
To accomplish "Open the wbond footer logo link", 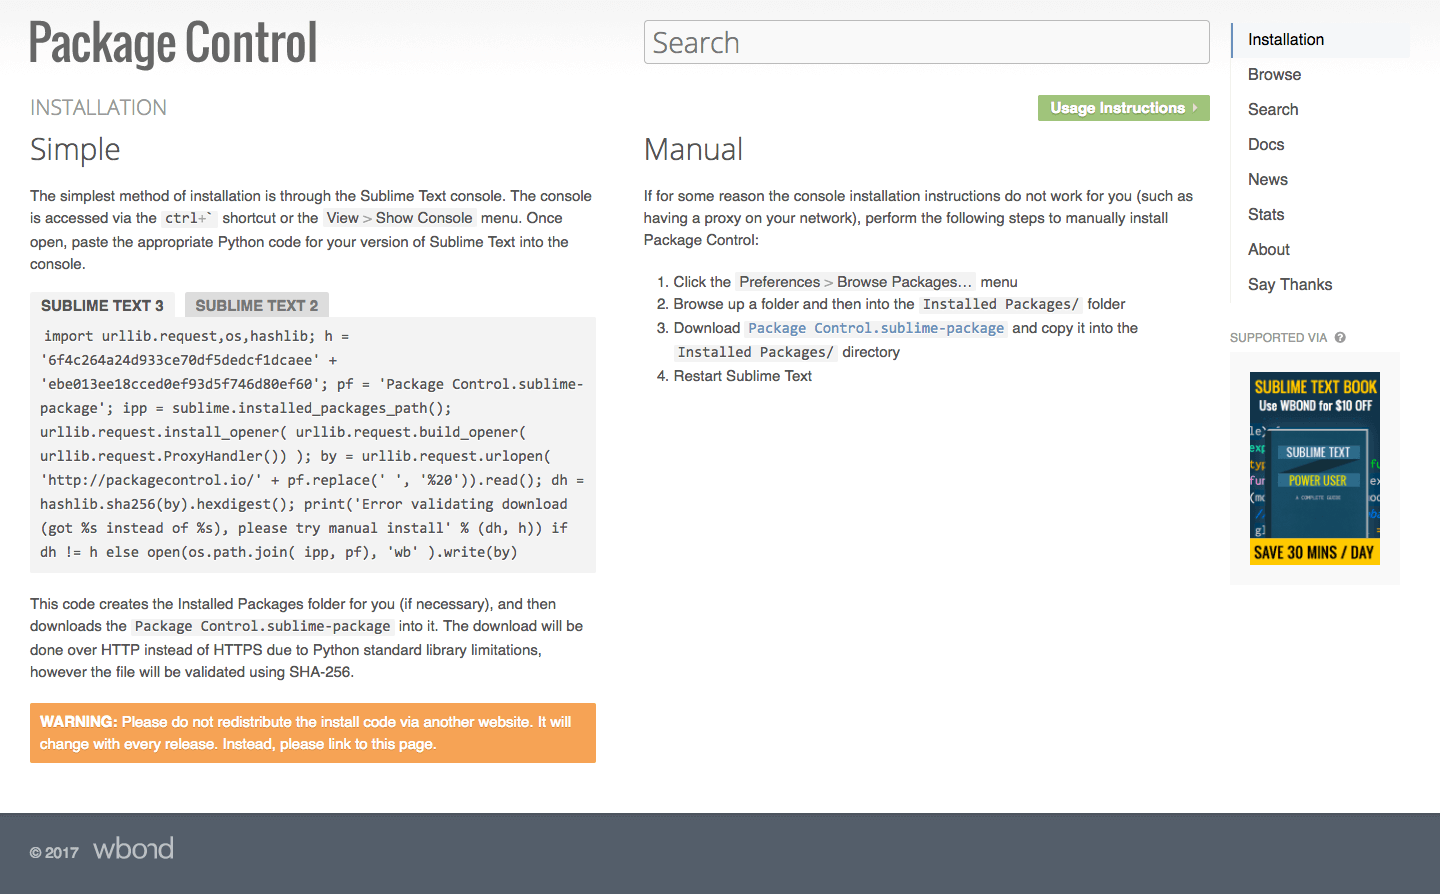I will tap(133, 849).
